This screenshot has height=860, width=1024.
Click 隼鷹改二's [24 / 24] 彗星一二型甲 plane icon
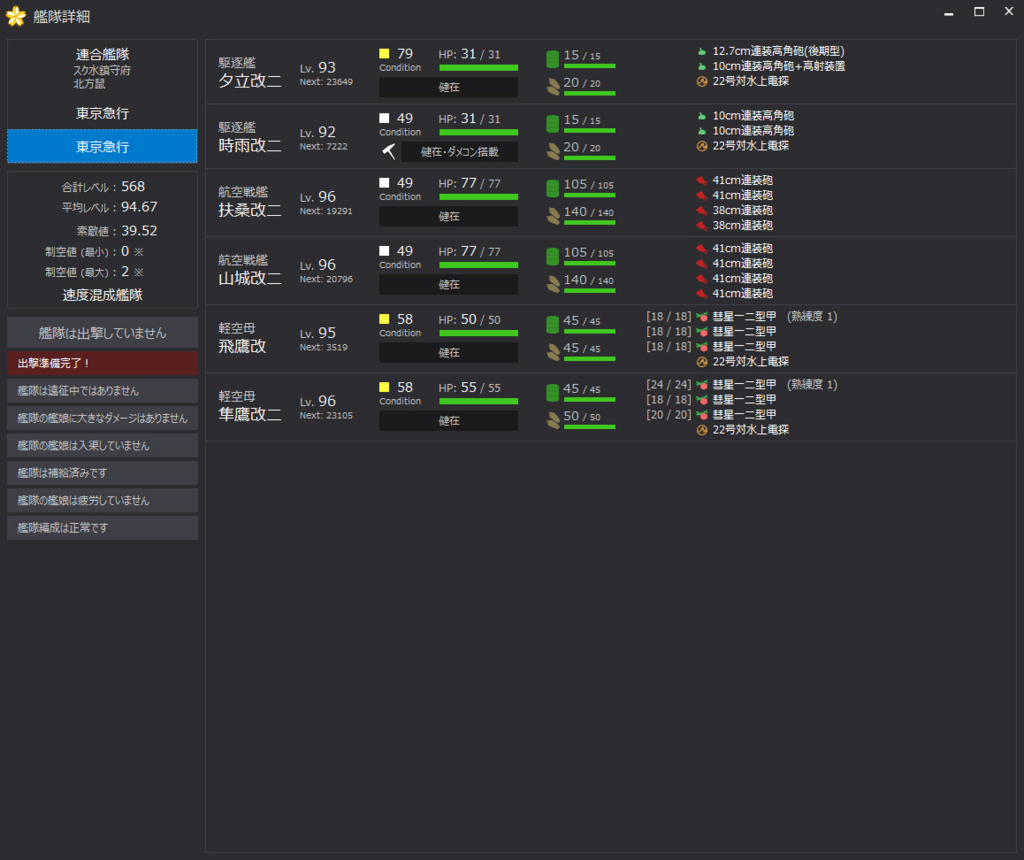pyautogui.click(x=702, y=385)
